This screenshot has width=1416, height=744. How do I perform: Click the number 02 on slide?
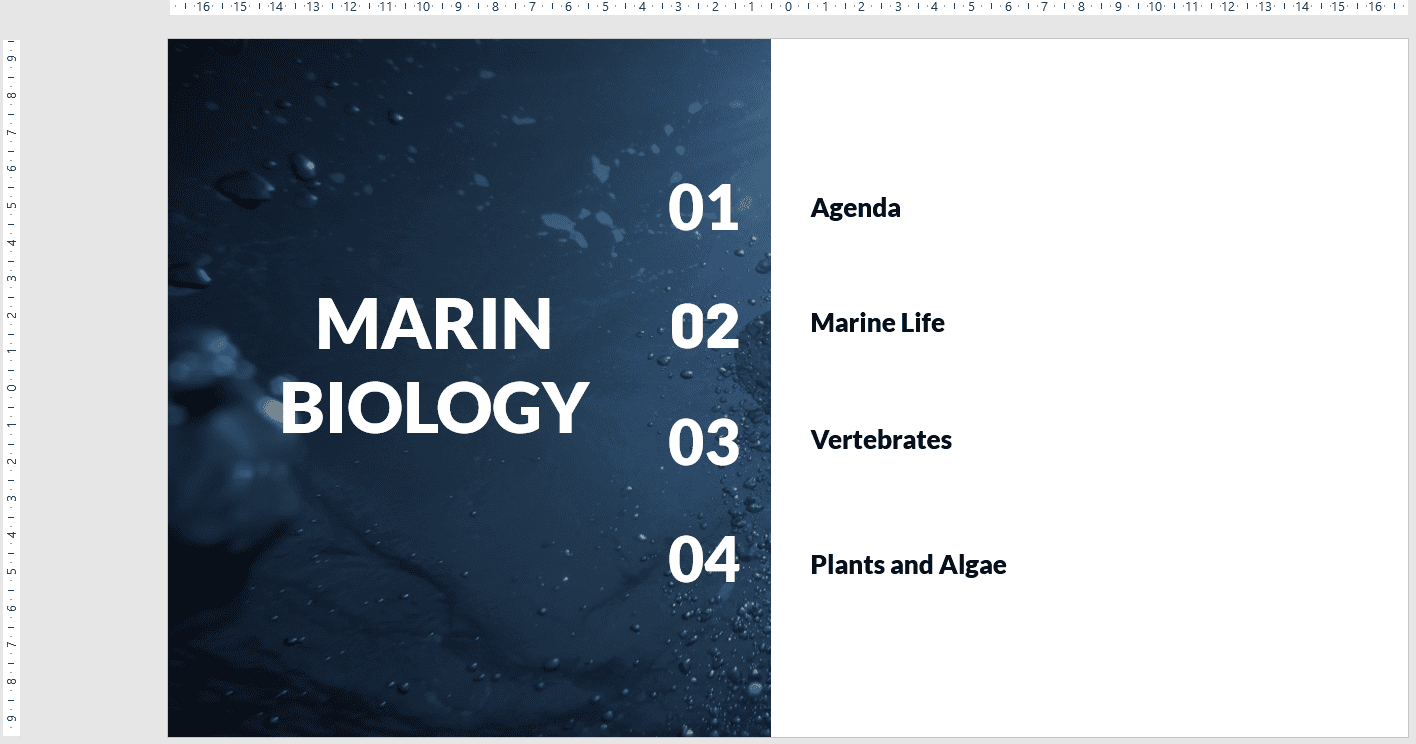[704, 326]
